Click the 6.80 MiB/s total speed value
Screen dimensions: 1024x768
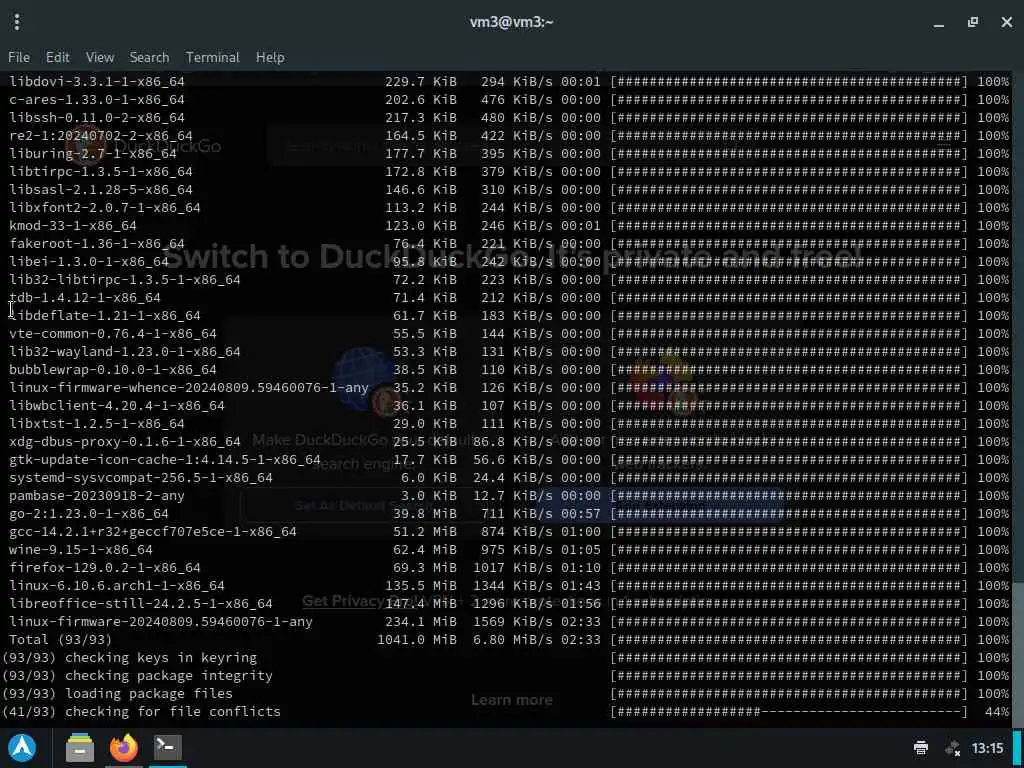(x=513, y=639)
